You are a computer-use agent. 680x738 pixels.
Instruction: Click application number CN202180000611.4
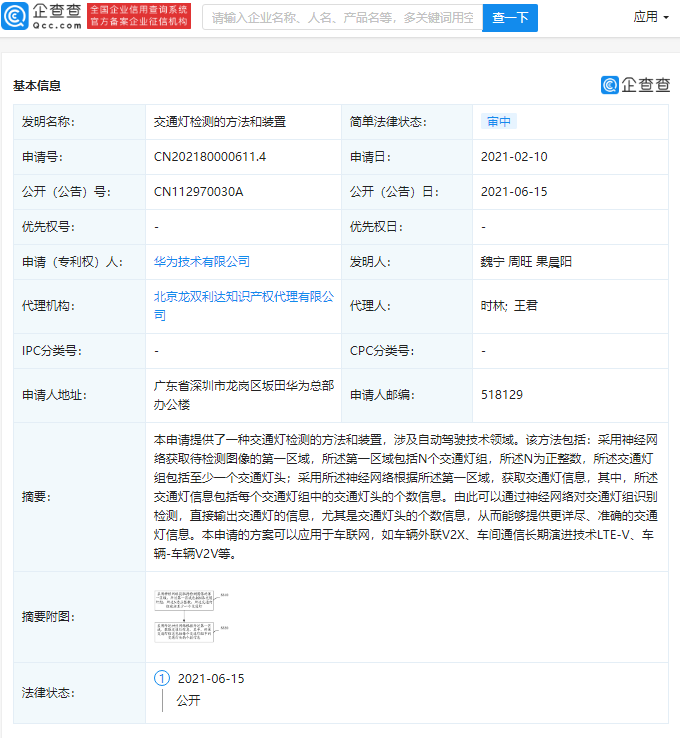coord(210,157)
